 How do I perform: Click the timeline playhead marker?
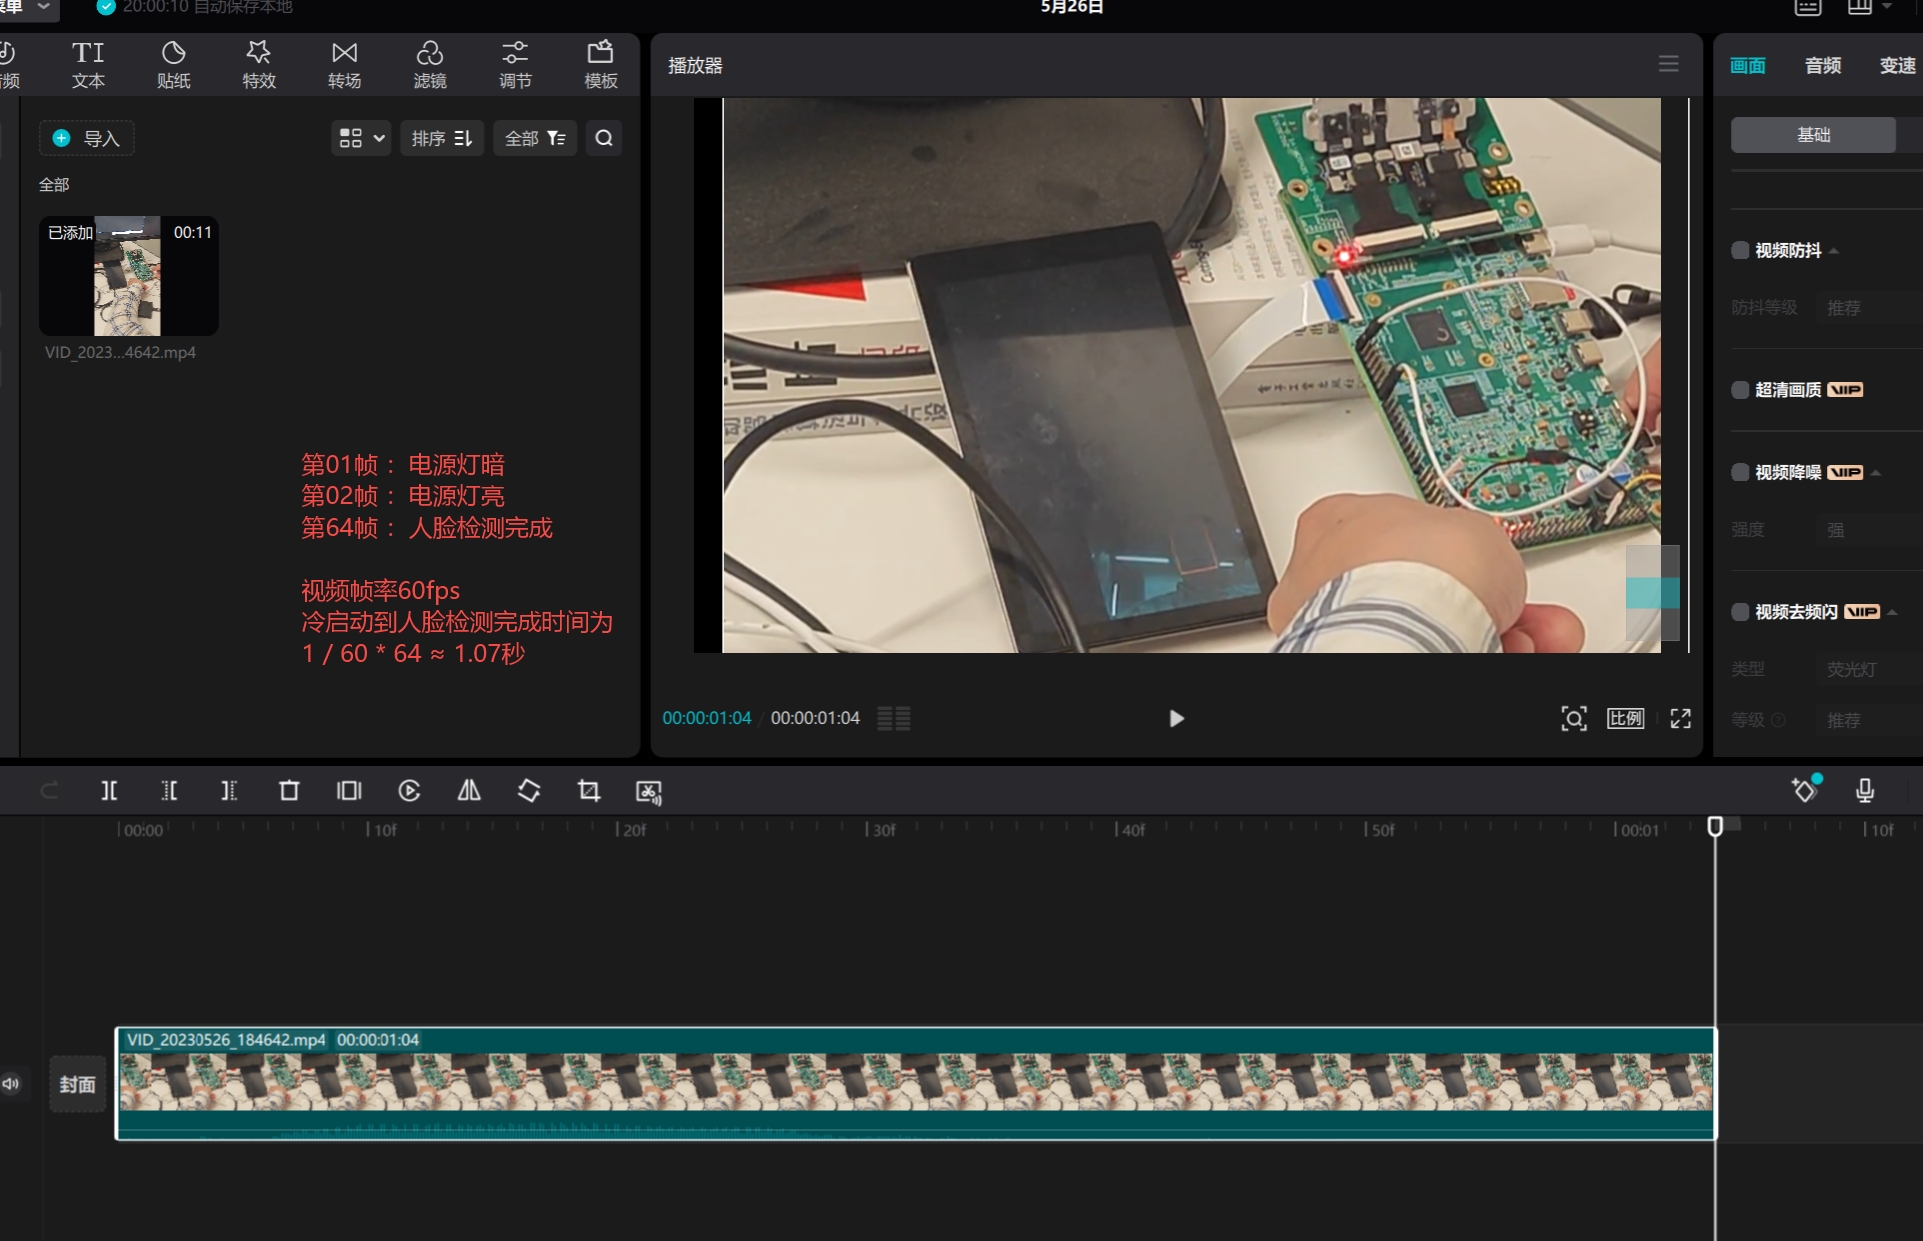[1715, 826]
